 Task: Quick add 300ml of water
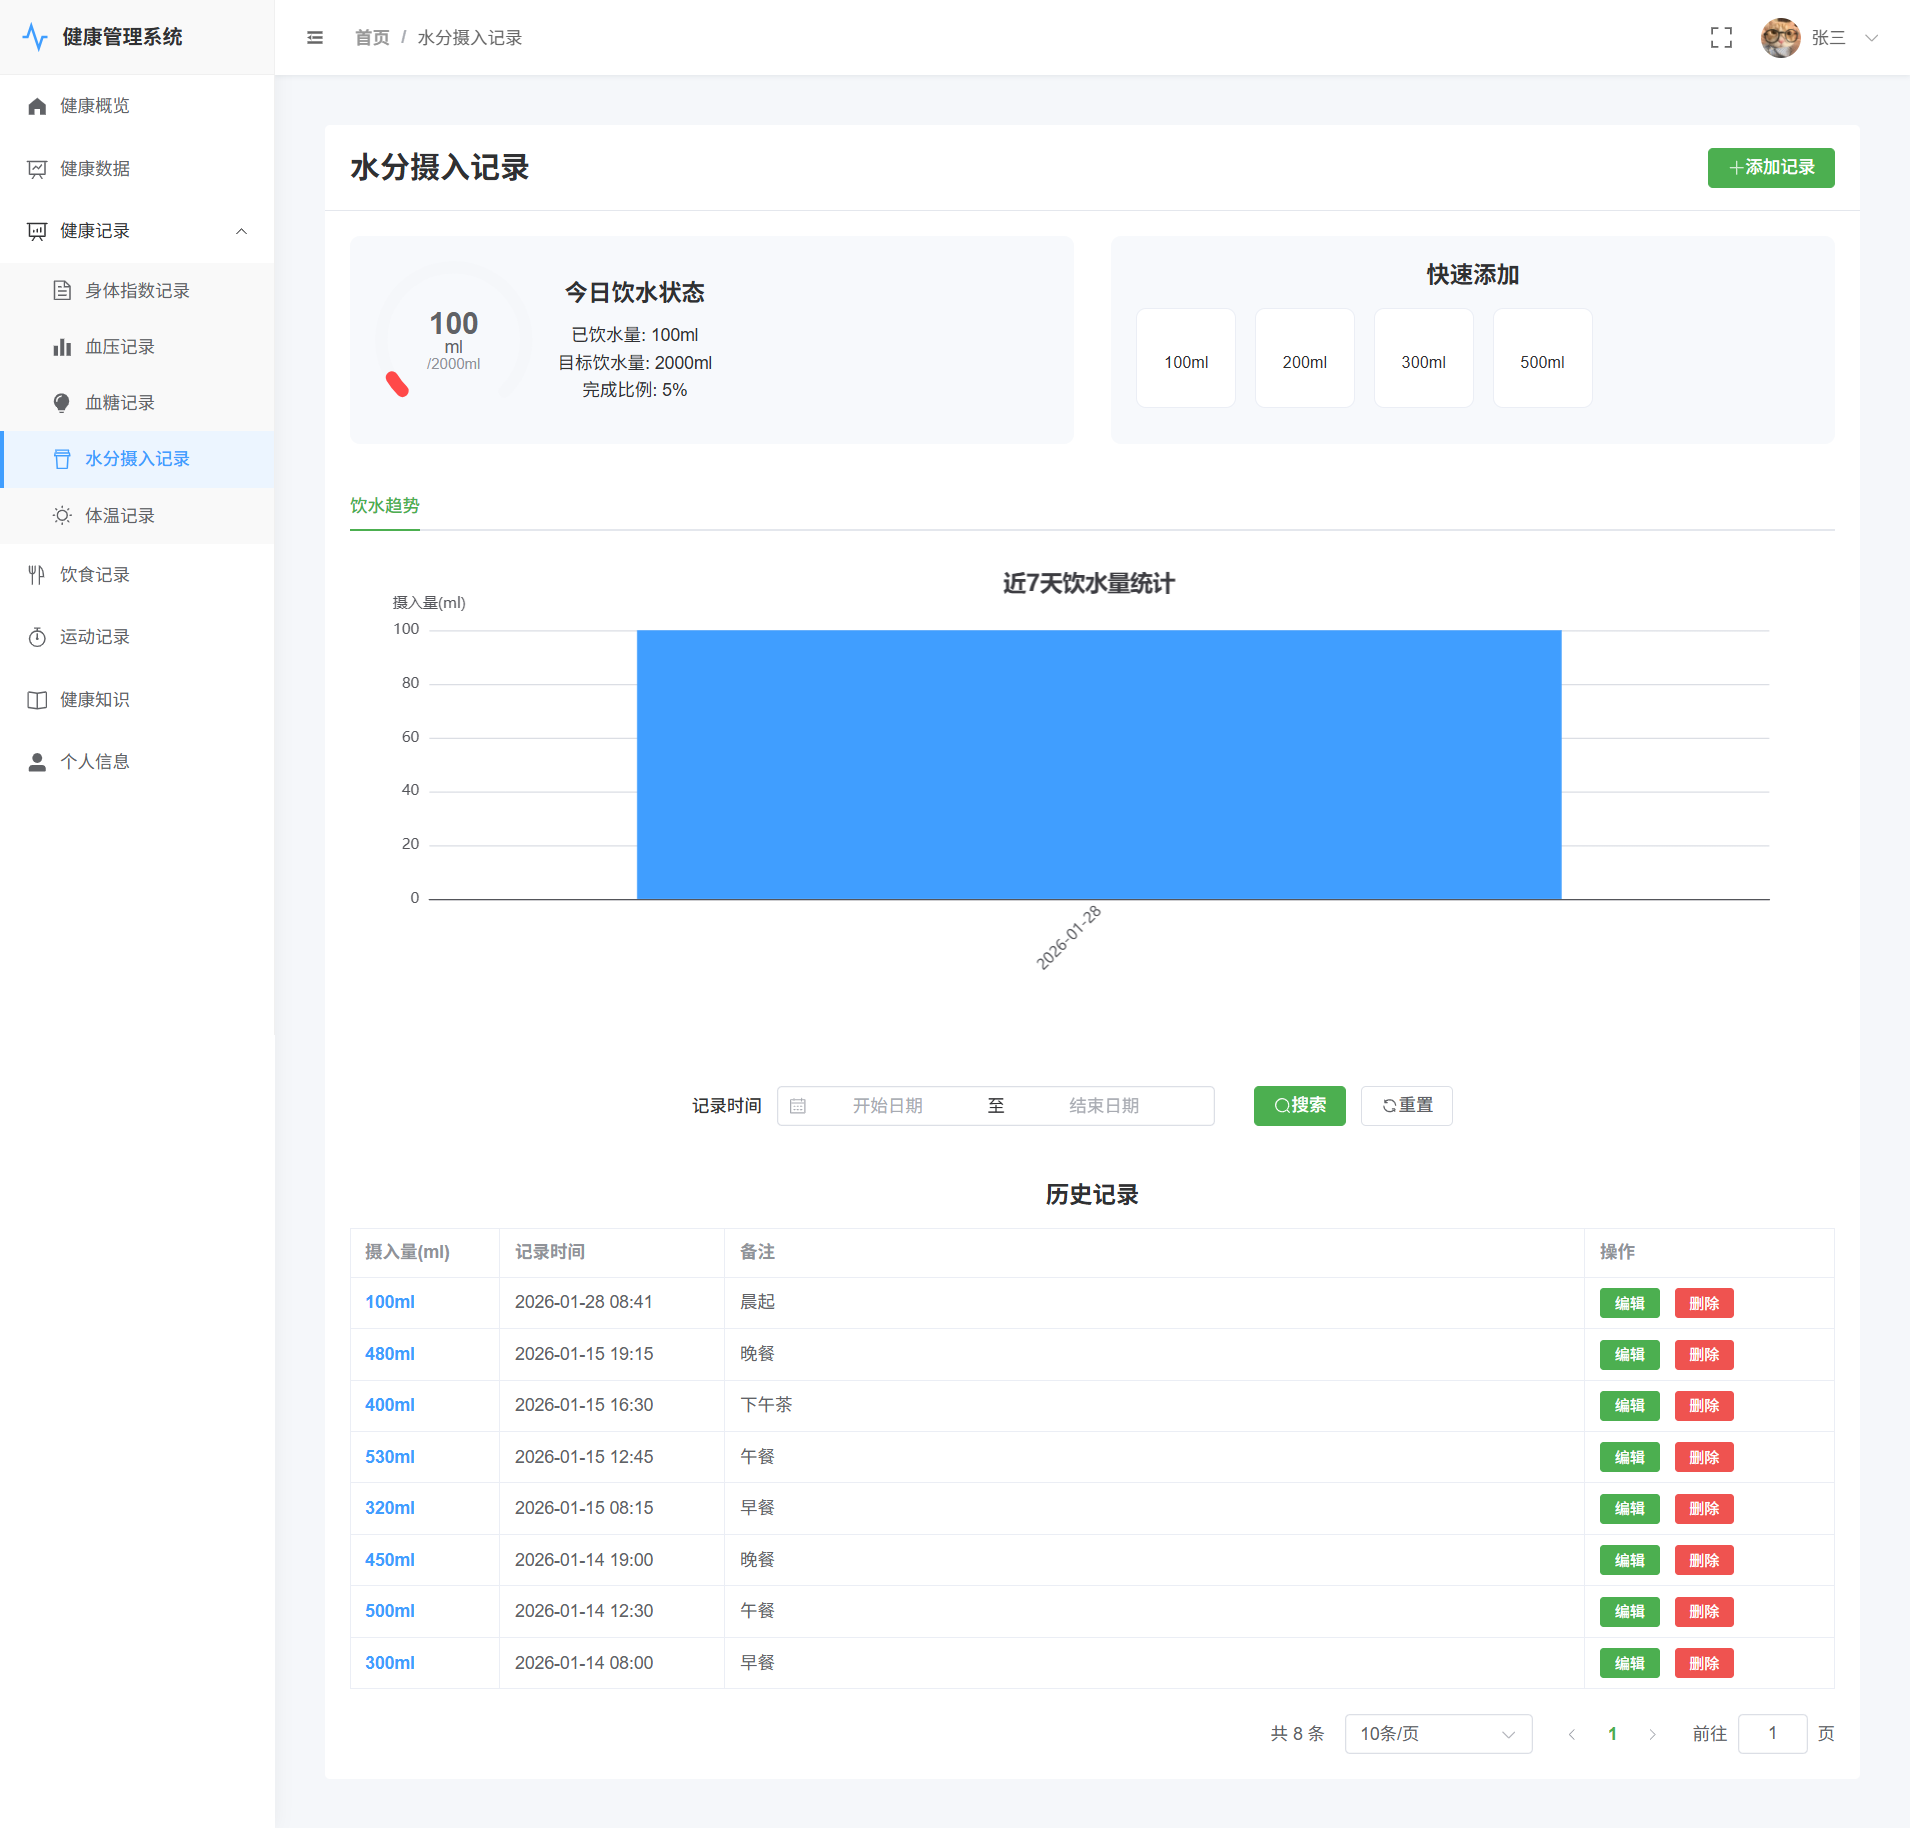pyautogui.click(x=1423, y=359)
